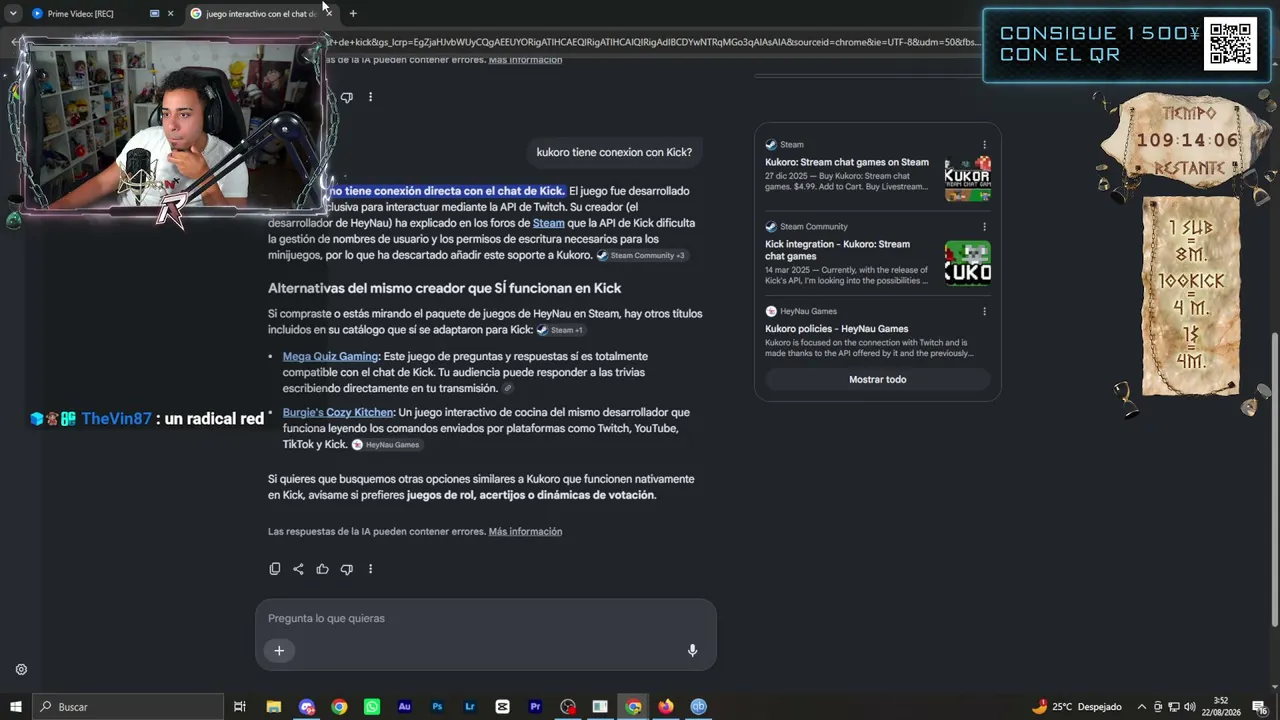The image size is (1280, 720).
Task: Open Kukoro: Stream chat games on Steam result
Action: click(847, 162)
